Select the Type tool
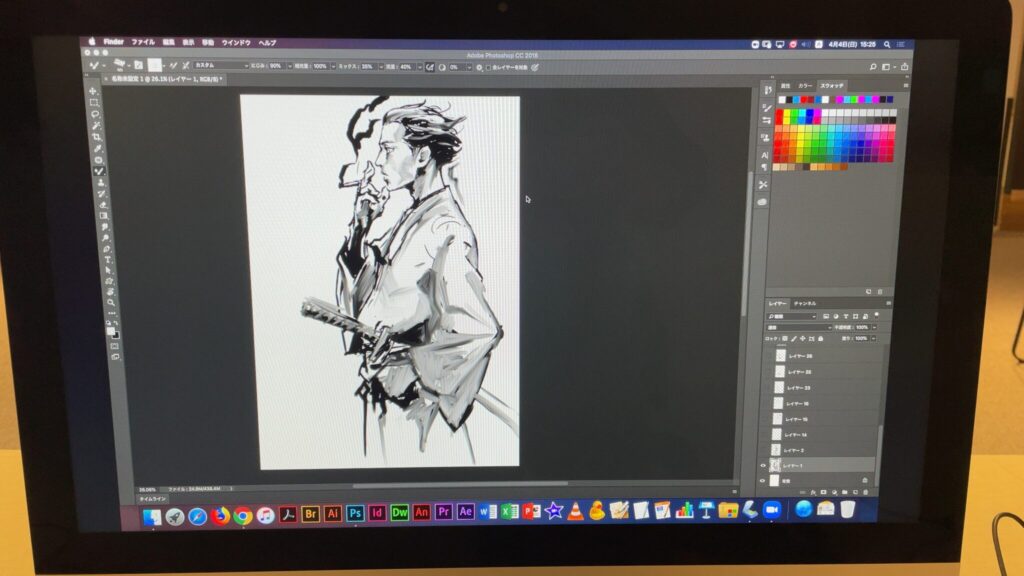Screen dimensions: 1024x576 pos(108,260)
